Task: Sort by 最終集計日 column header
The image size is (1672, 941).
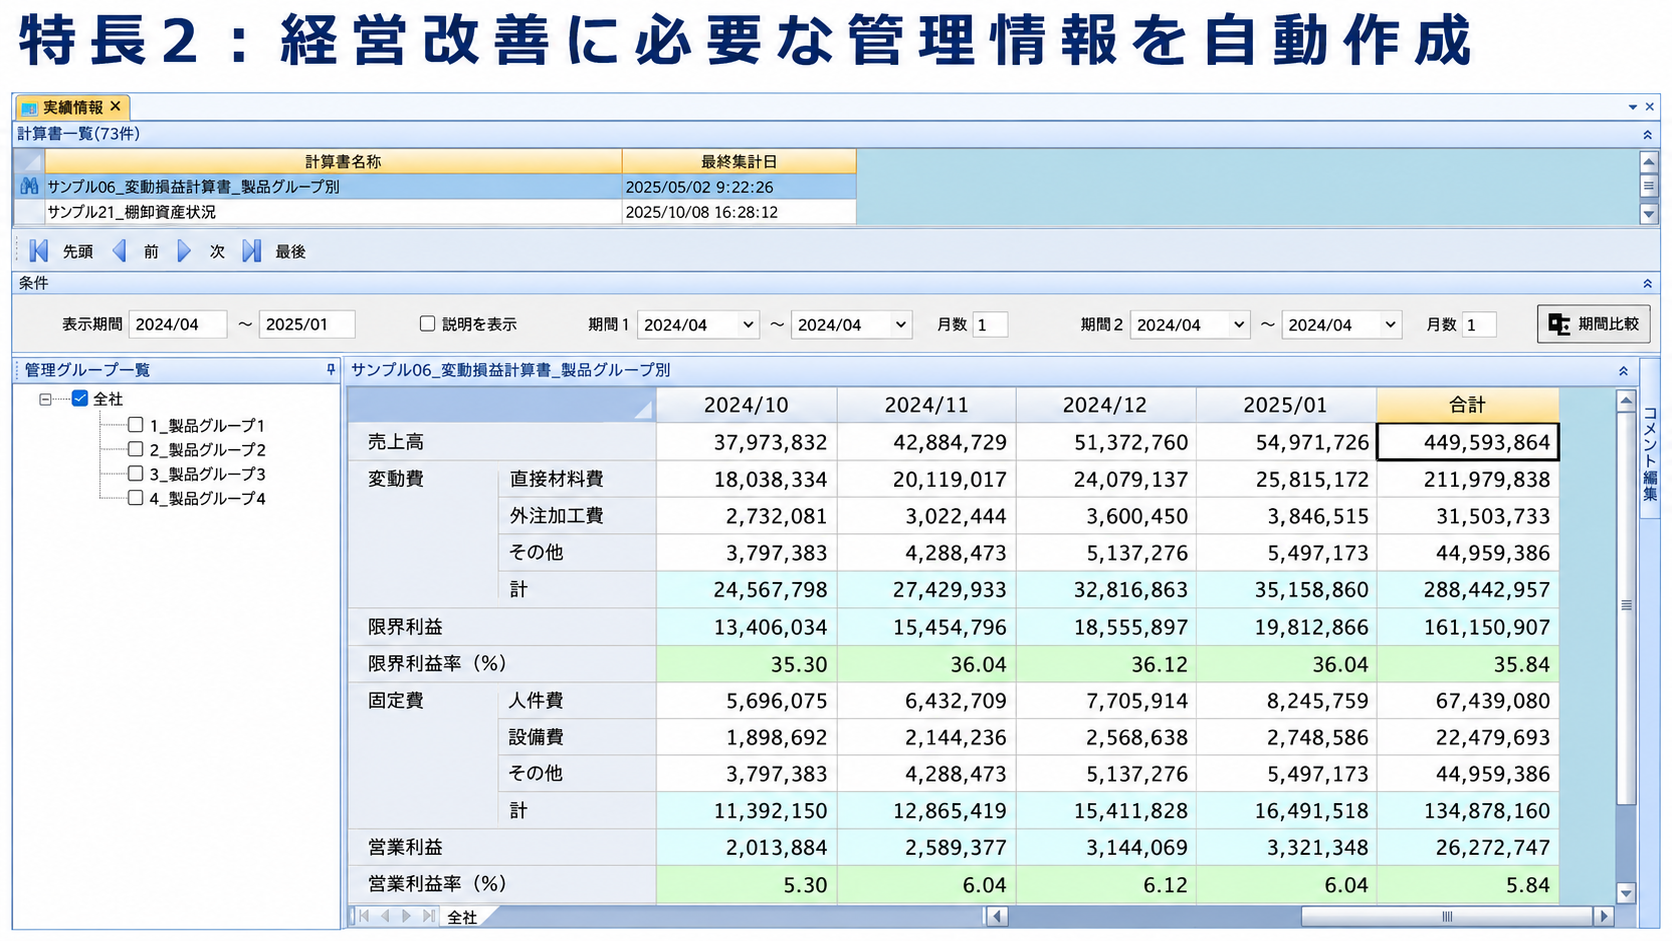Action: click(739, 161)
